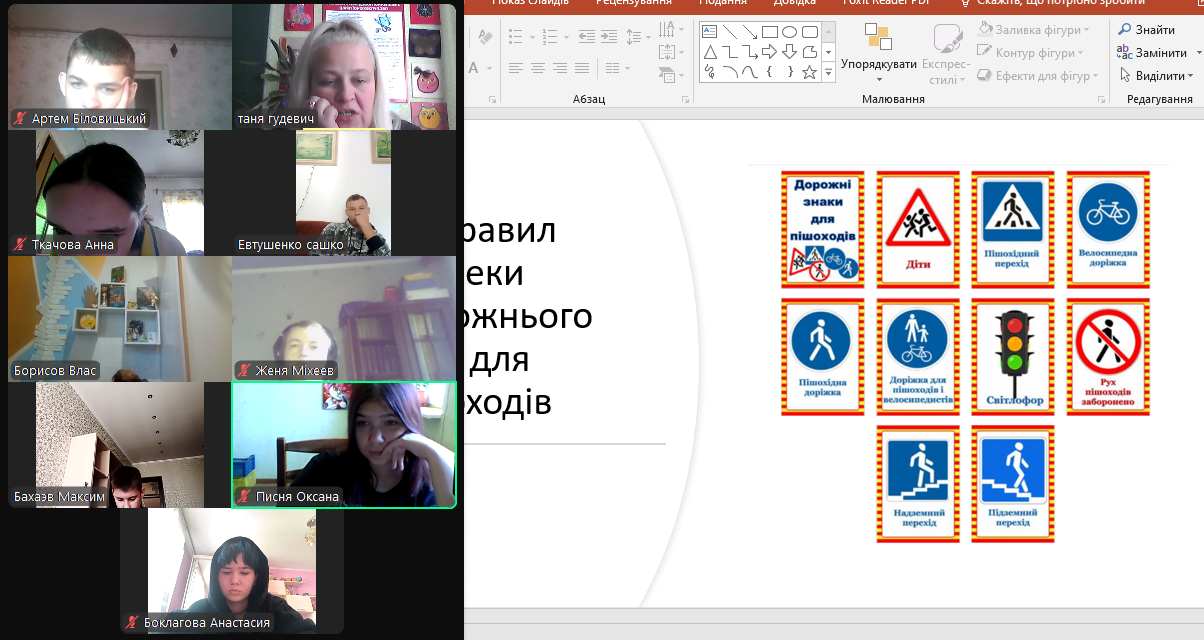
Task: Select the Rectangle shape
Action: coord(770,32)
